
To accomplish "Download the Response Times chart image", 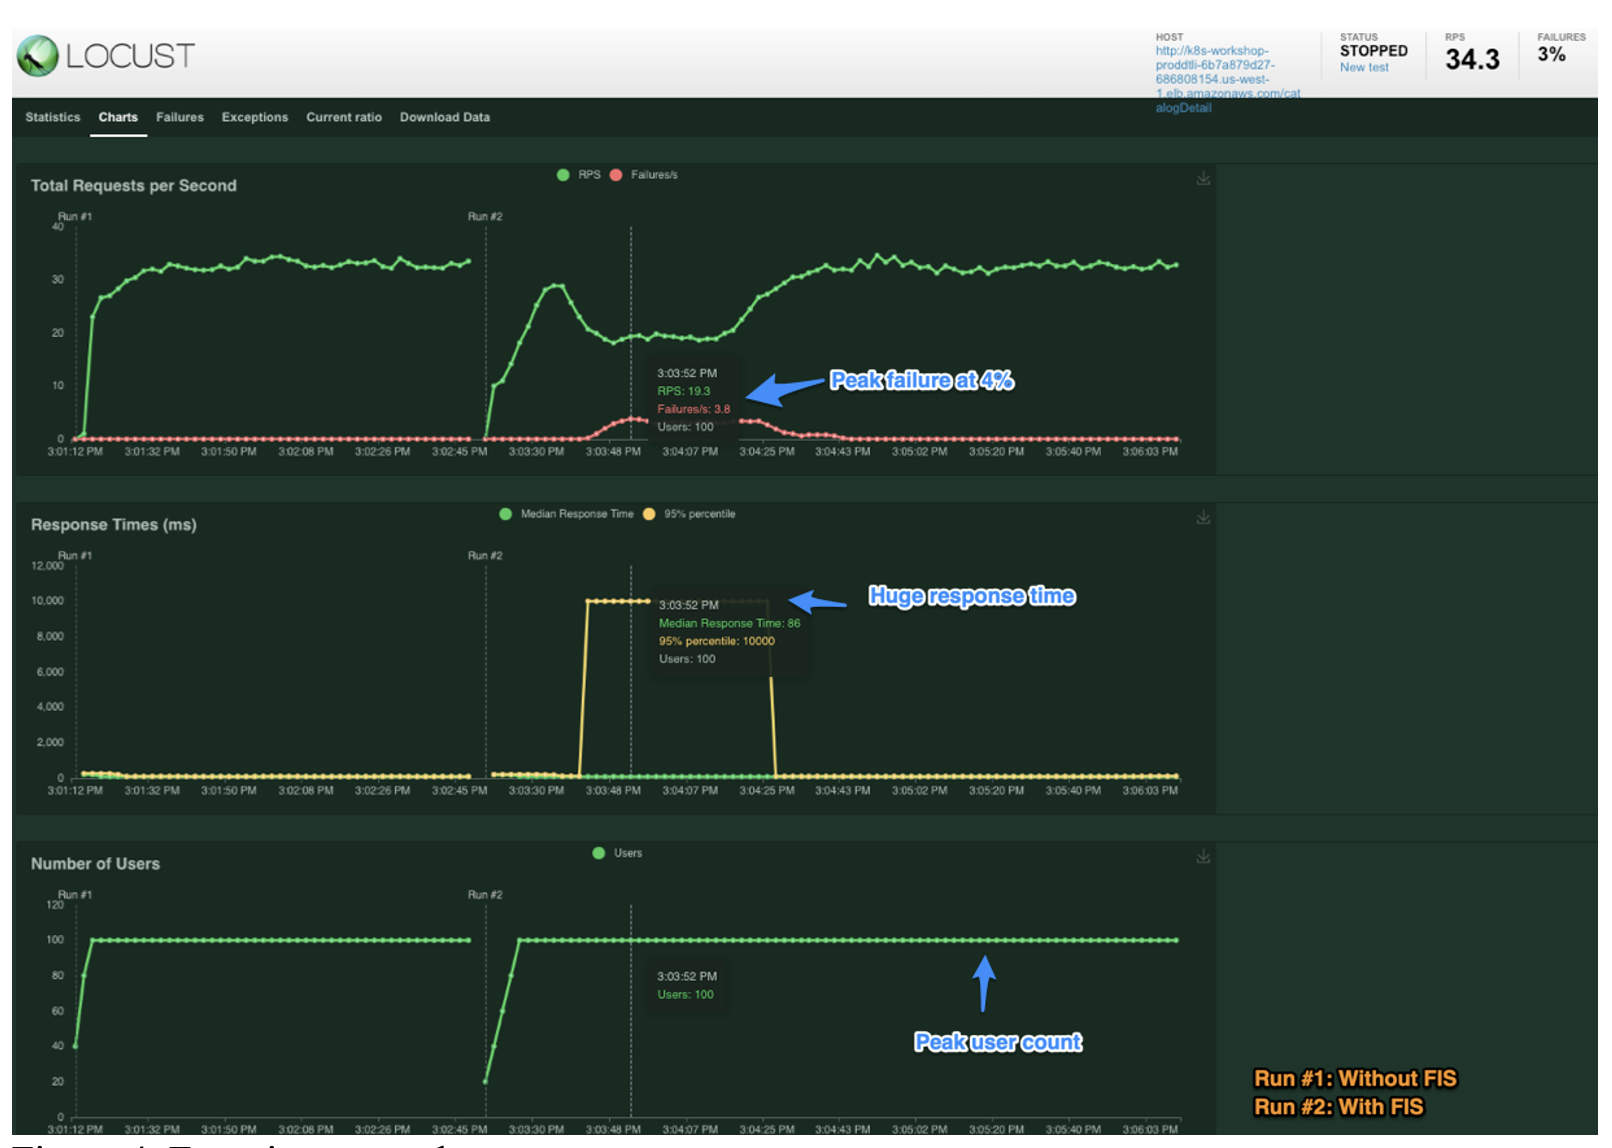I will tap(1203, 517).
